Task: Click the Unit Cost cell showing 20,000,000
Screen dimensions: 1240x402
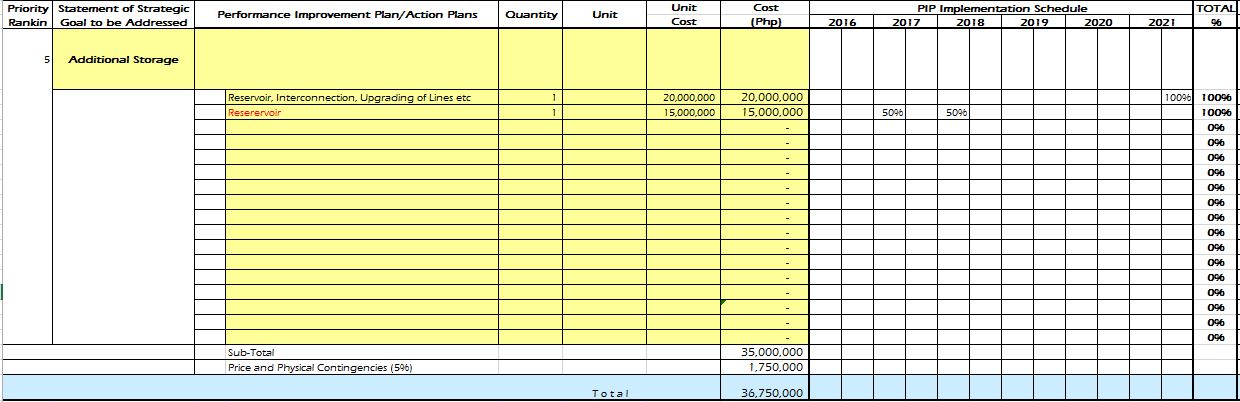Action: (684, 97)
